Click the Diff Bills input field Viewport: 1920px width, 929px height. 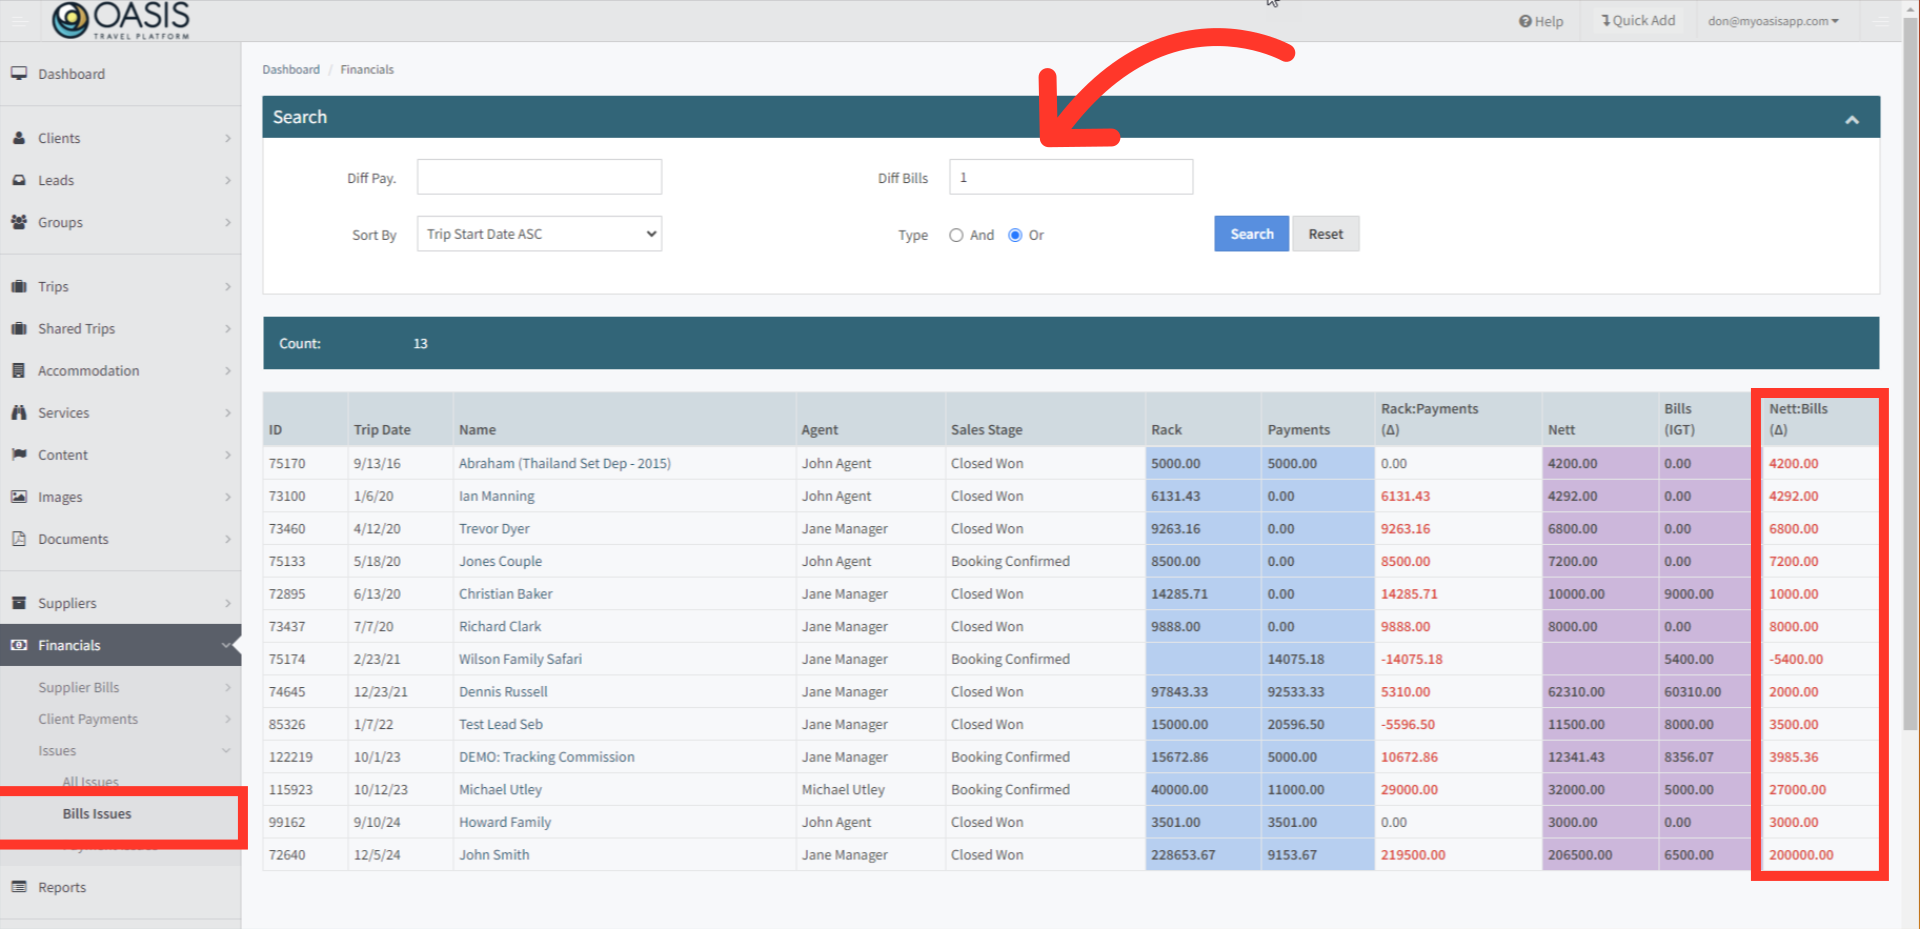point(1071,177)
